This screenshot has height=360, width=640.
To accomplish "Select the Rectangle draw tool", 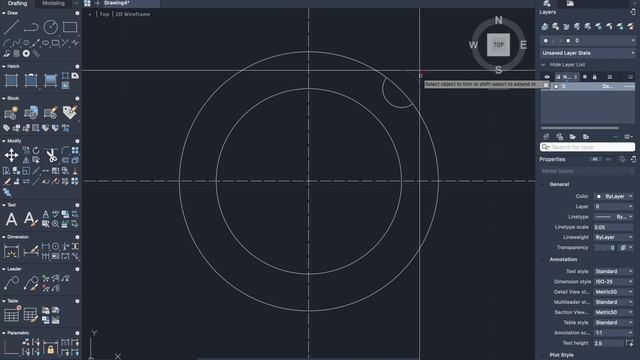I will click(x=70, y=27).
